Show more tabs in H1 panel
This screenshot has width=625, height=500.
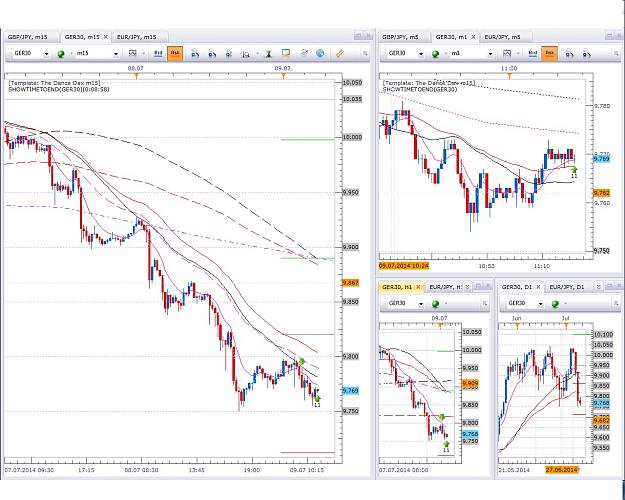point(468,287)
